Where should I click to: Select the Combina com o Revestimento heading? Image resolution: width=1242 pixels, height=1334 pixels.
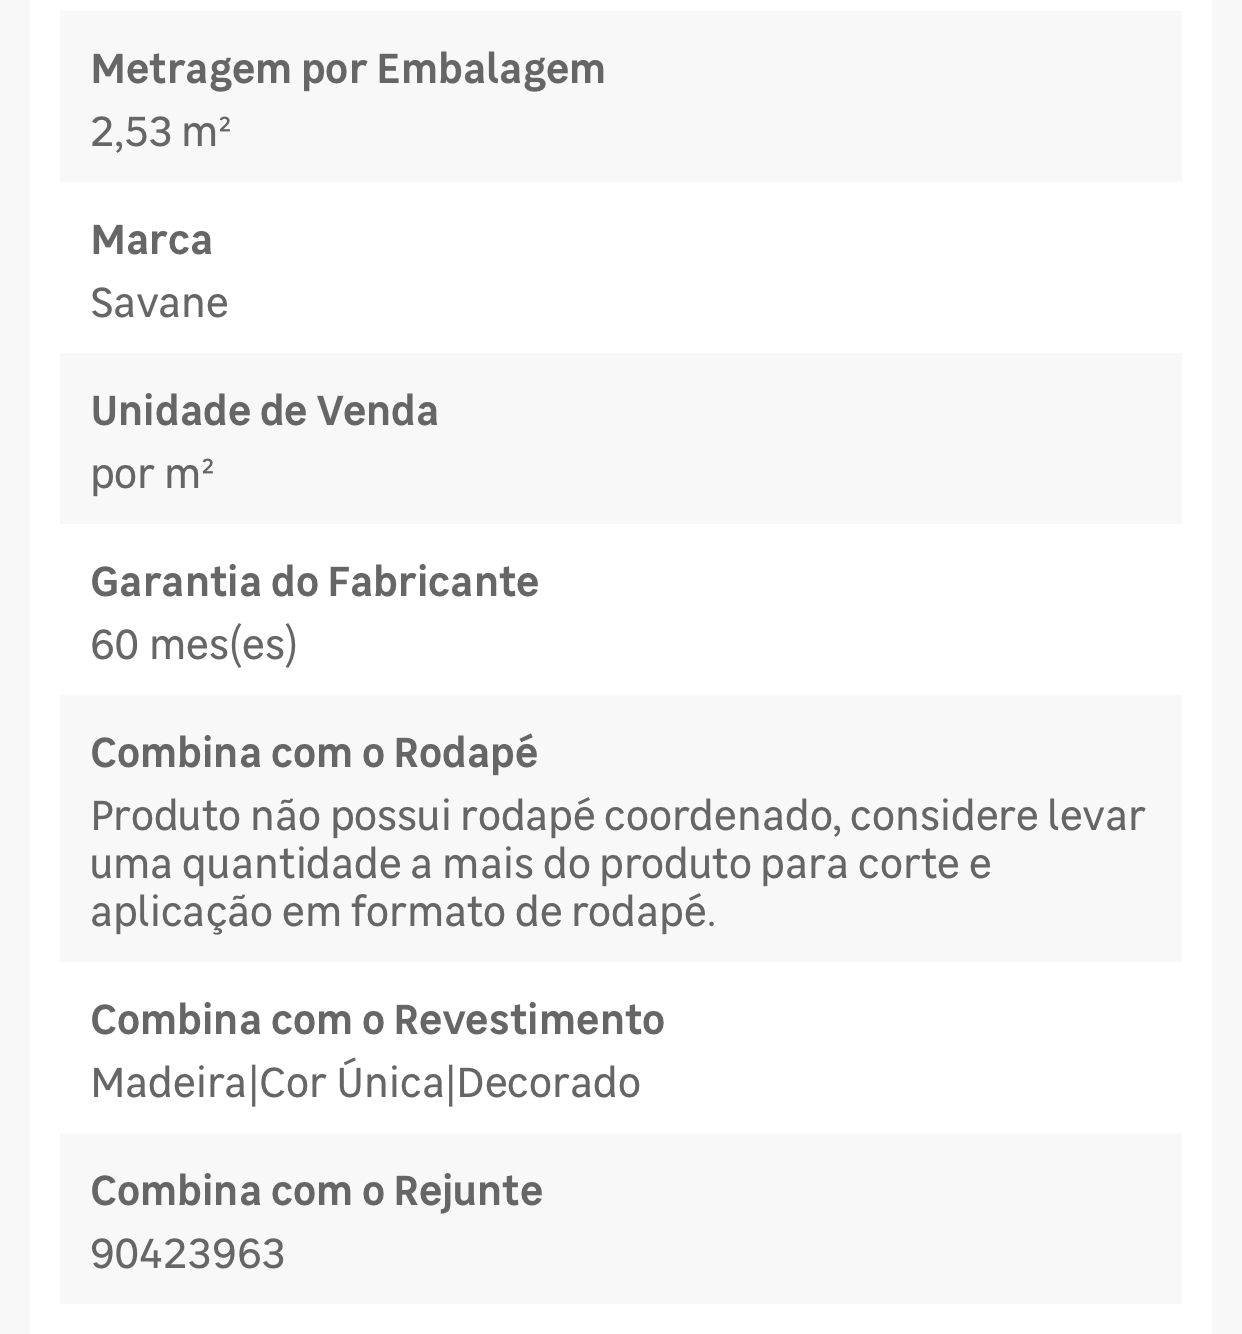pyautogui.click(x=378, y=1020)
